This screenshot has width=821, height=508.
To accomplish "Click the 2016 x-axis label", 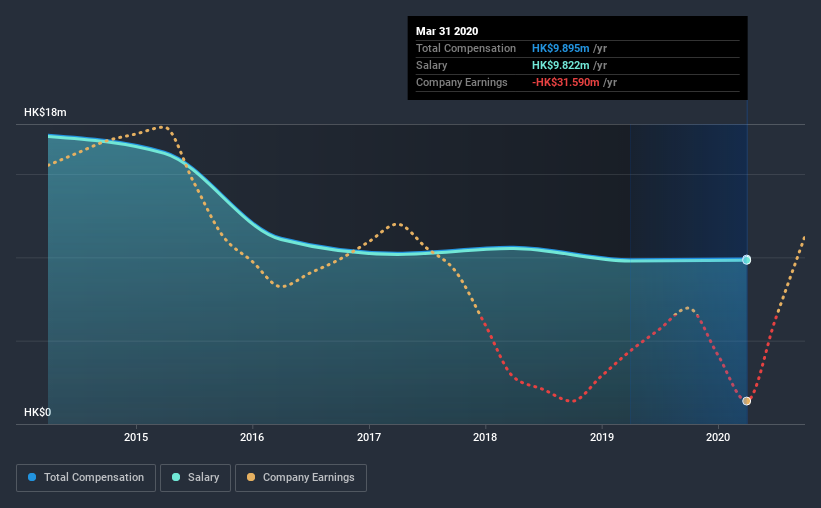I will (x=252, y=437).
